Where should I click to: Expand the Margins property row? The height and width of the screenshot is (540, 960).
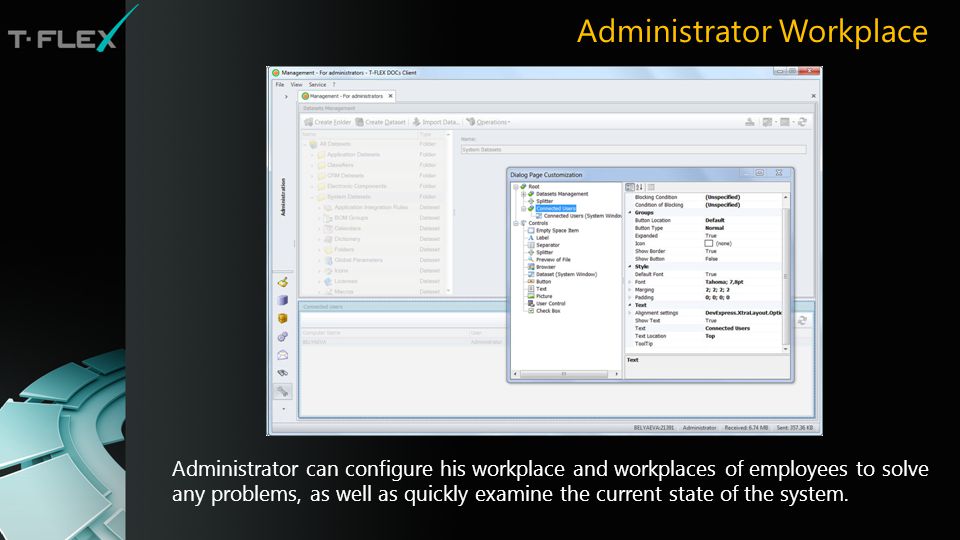(x=630, y=290)
